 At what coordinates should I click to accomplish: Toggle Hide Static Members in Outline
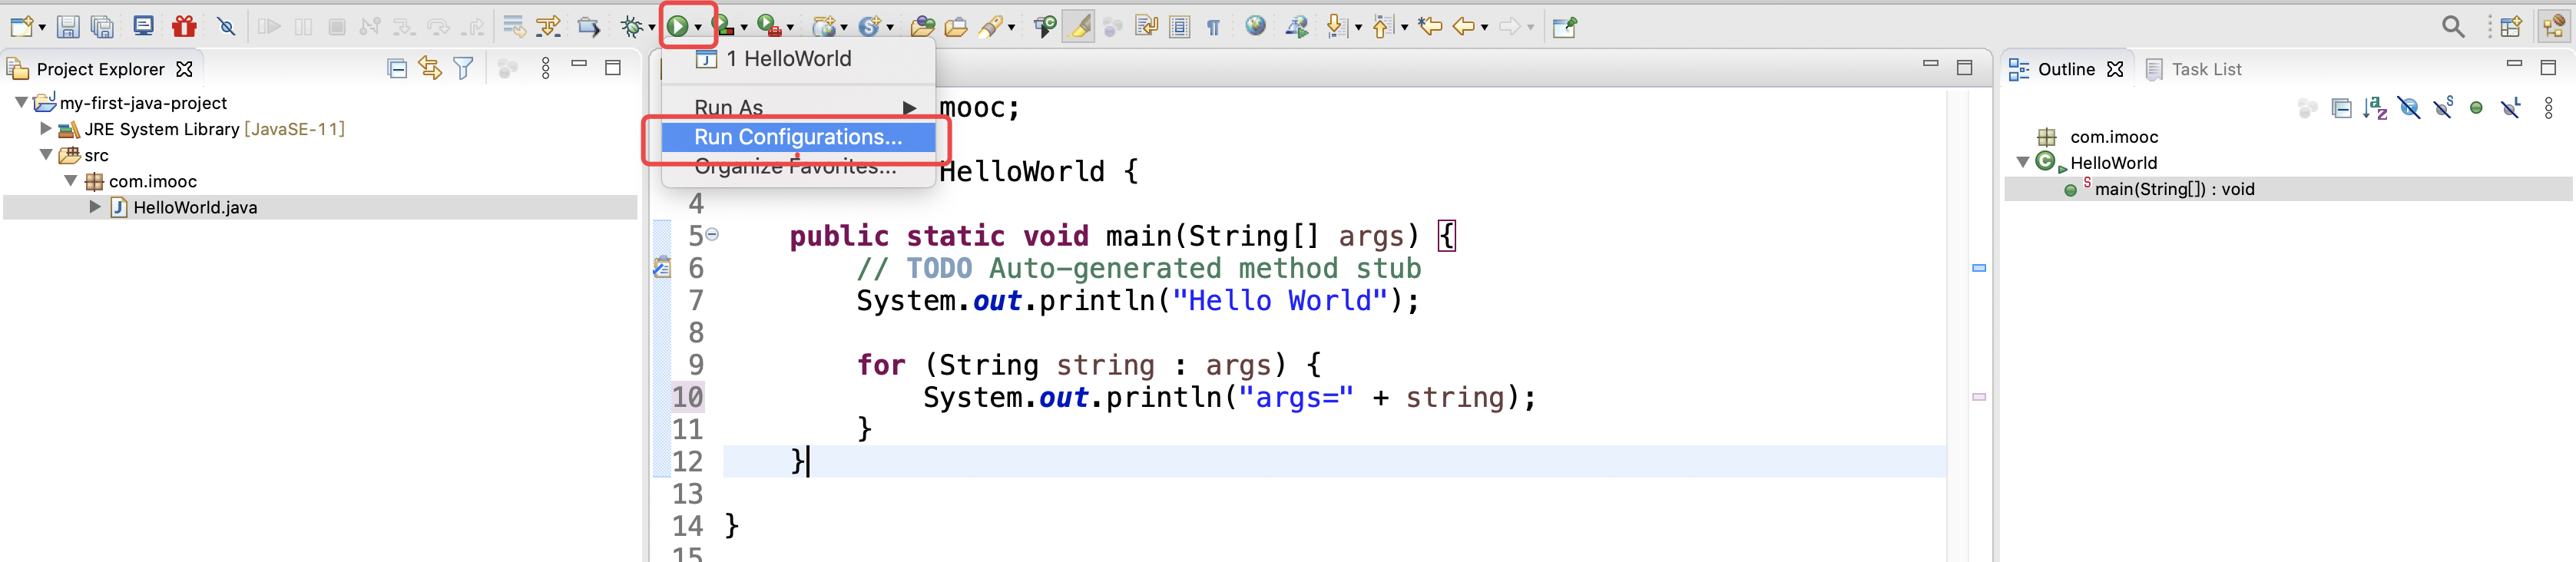coord(2443,107)
